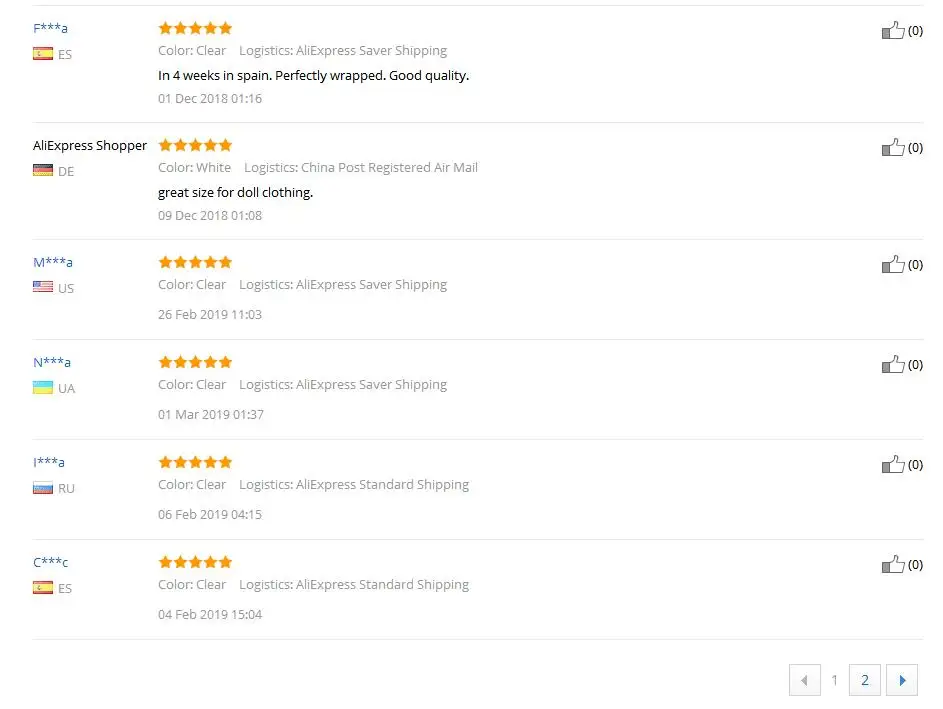Viewport: 943px width, 709px height.
Task: Like M***a's review from the US
Action: (x=893, y=265)
